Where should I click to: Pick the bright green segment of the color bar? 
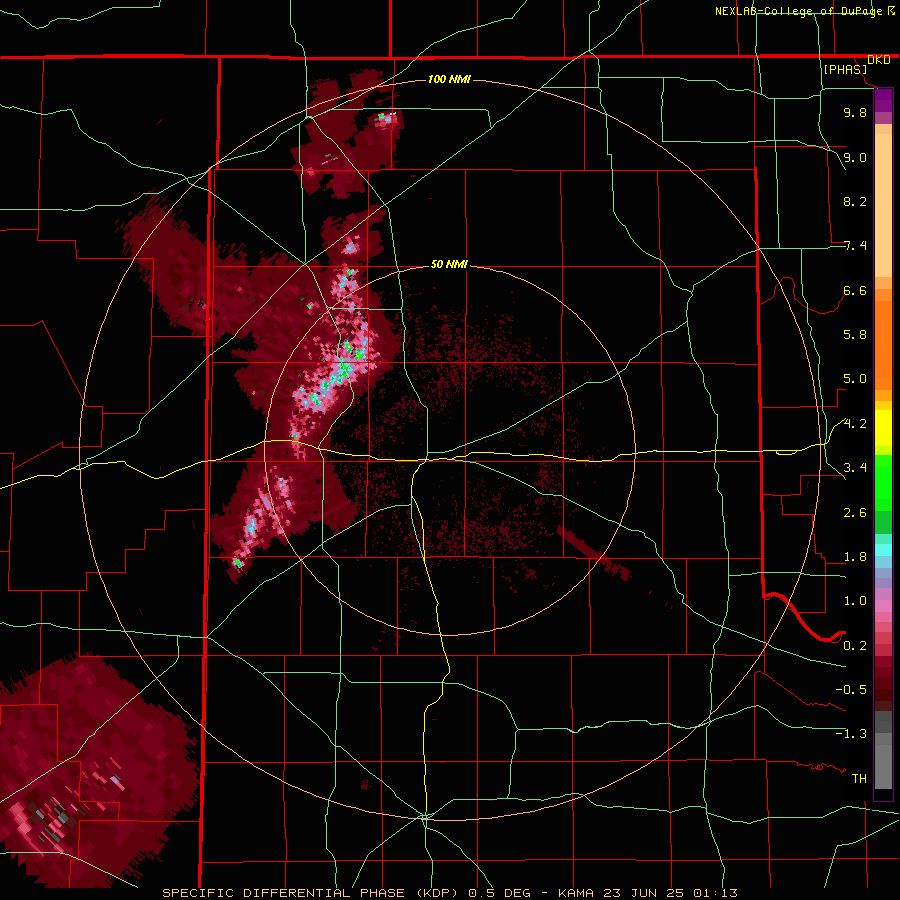tap(883, 482)
